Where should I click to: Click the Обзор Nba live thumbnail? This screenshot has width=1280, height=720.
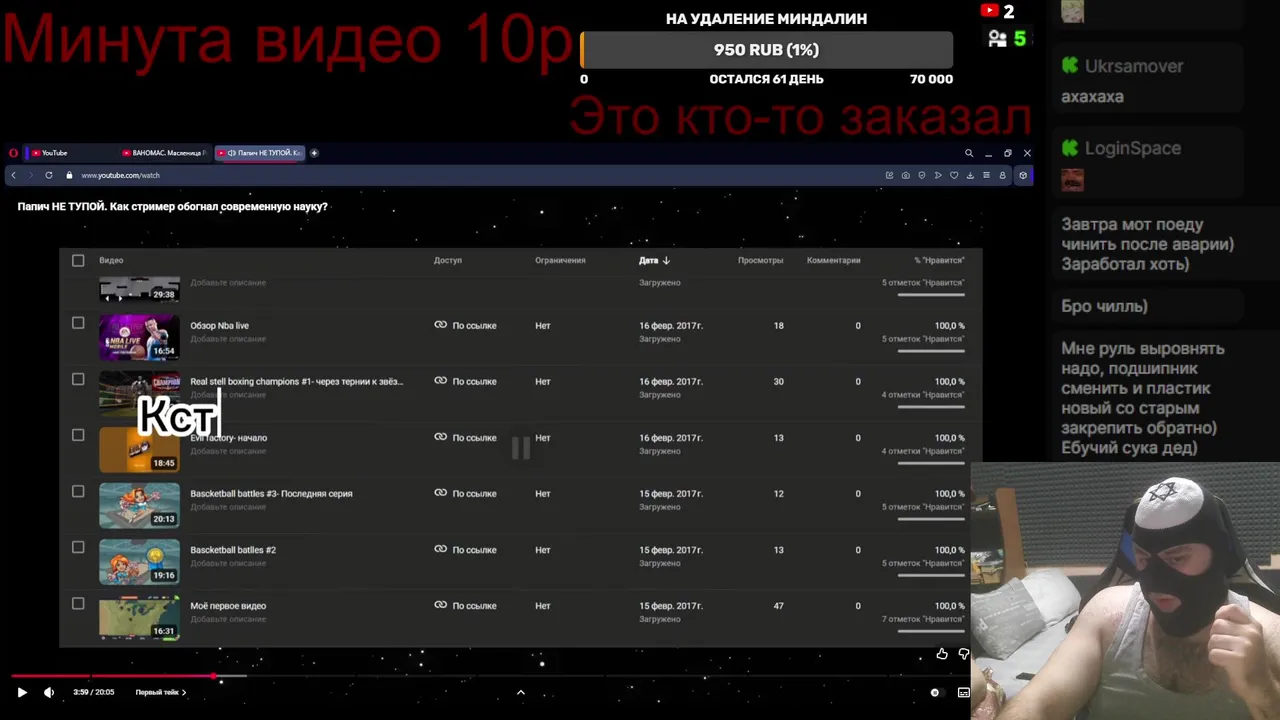coord(139,338)
